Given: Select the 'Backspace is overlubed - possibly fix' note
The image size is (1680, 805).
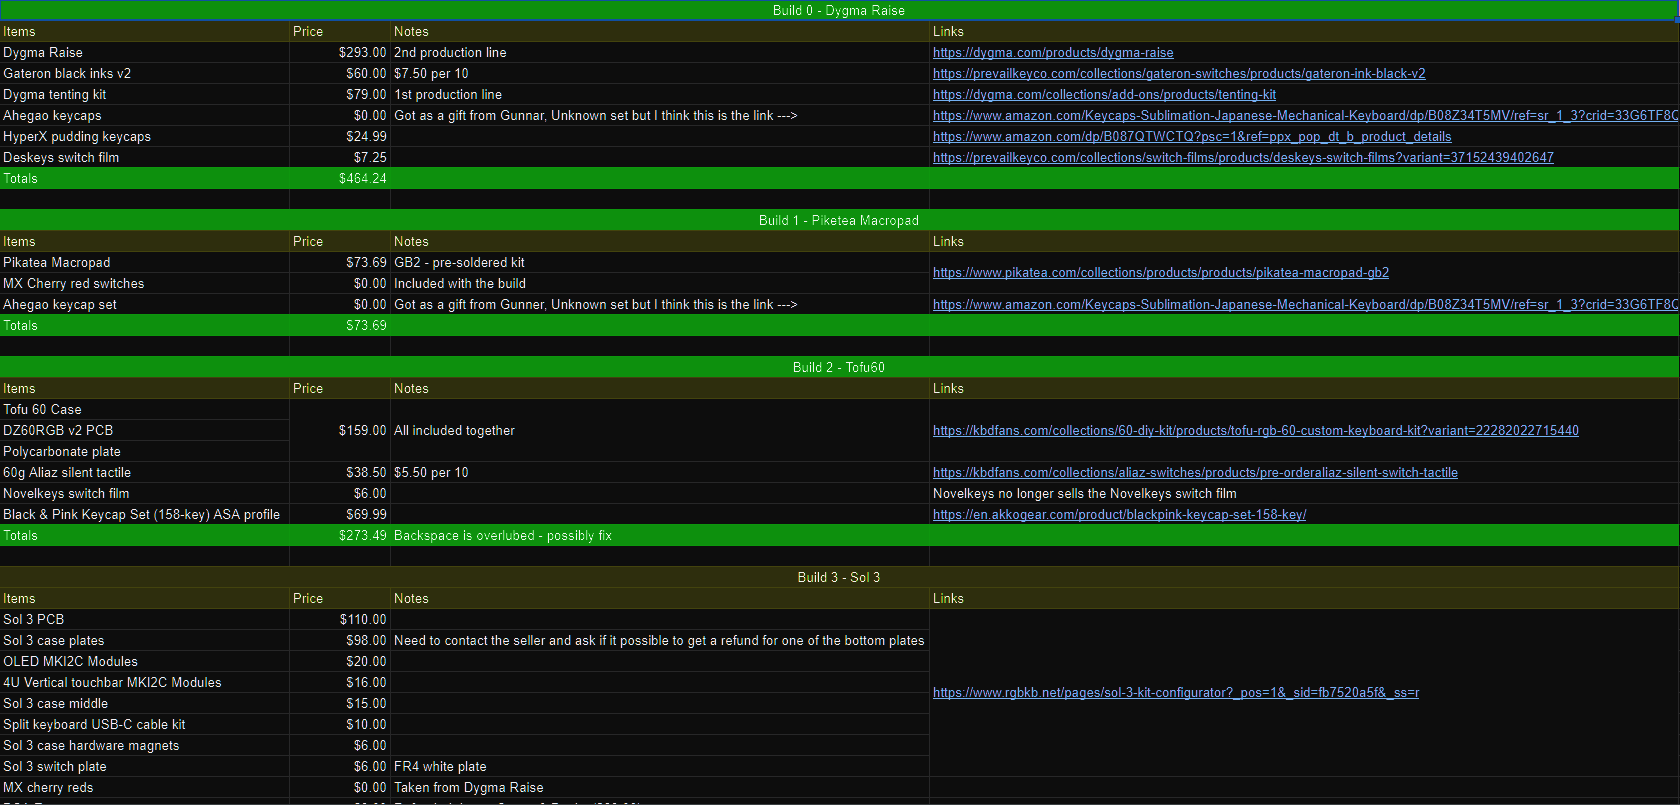Looking at the screenshot, I should click(x=660, y=536).
